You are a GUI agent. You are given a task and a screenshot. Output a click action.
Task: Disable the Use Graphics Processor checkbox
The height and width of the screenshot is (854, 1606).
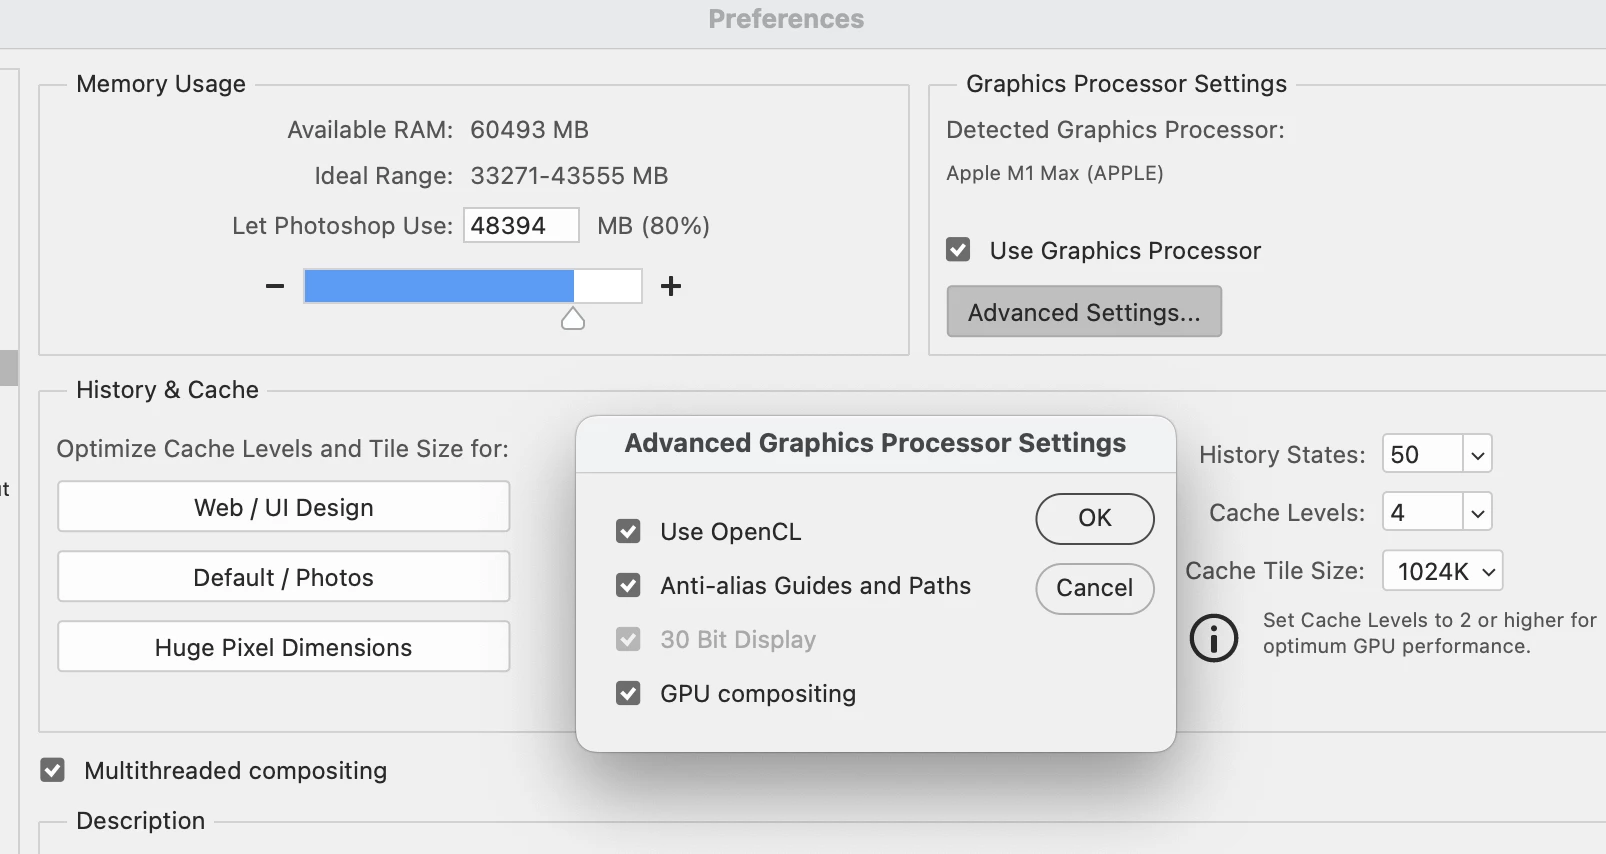(x=958, y=250)
